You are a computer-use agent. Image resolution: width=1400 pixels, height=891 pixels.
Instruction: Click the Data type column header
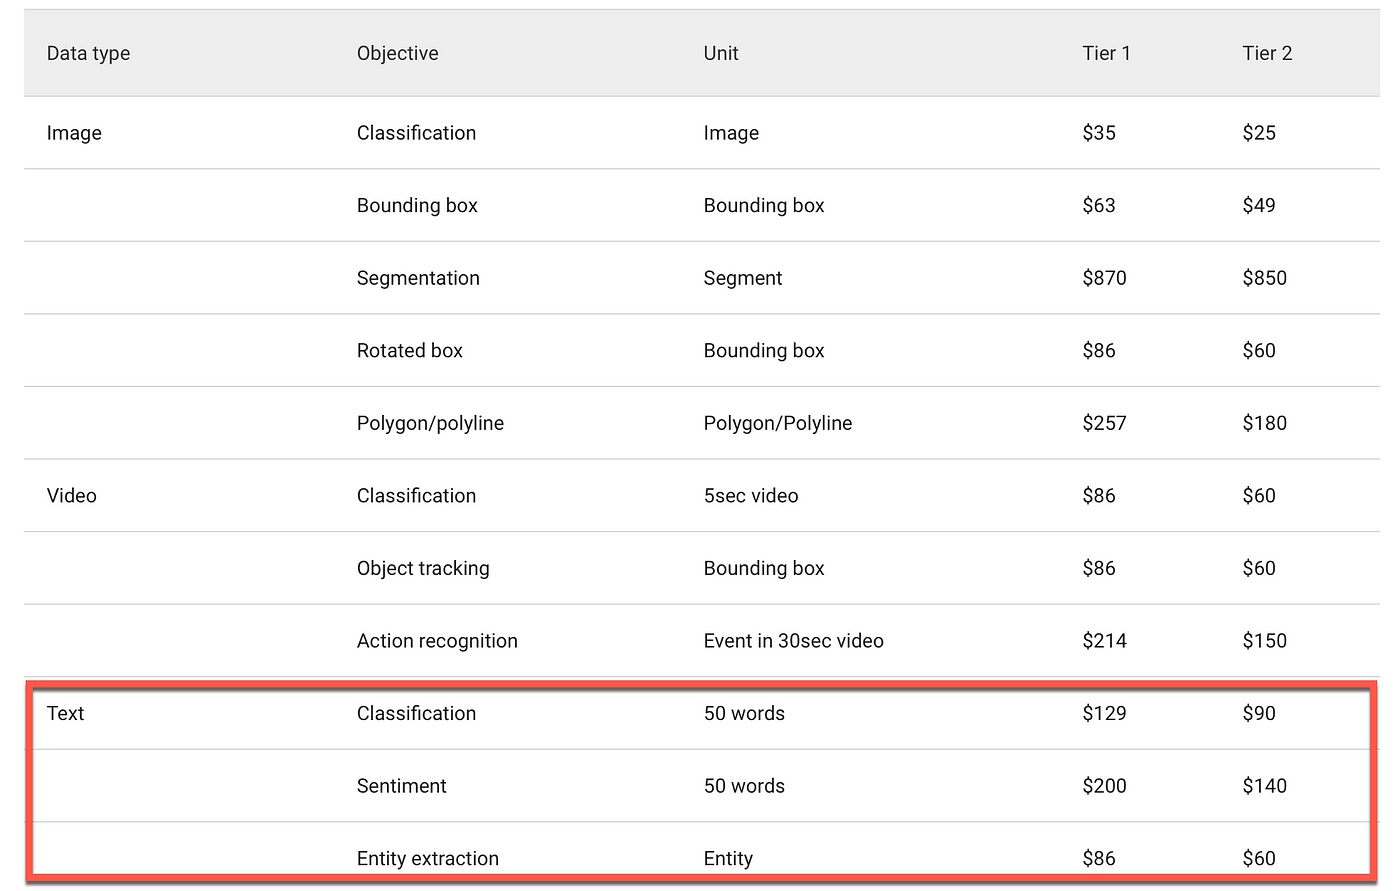point(88,53)
